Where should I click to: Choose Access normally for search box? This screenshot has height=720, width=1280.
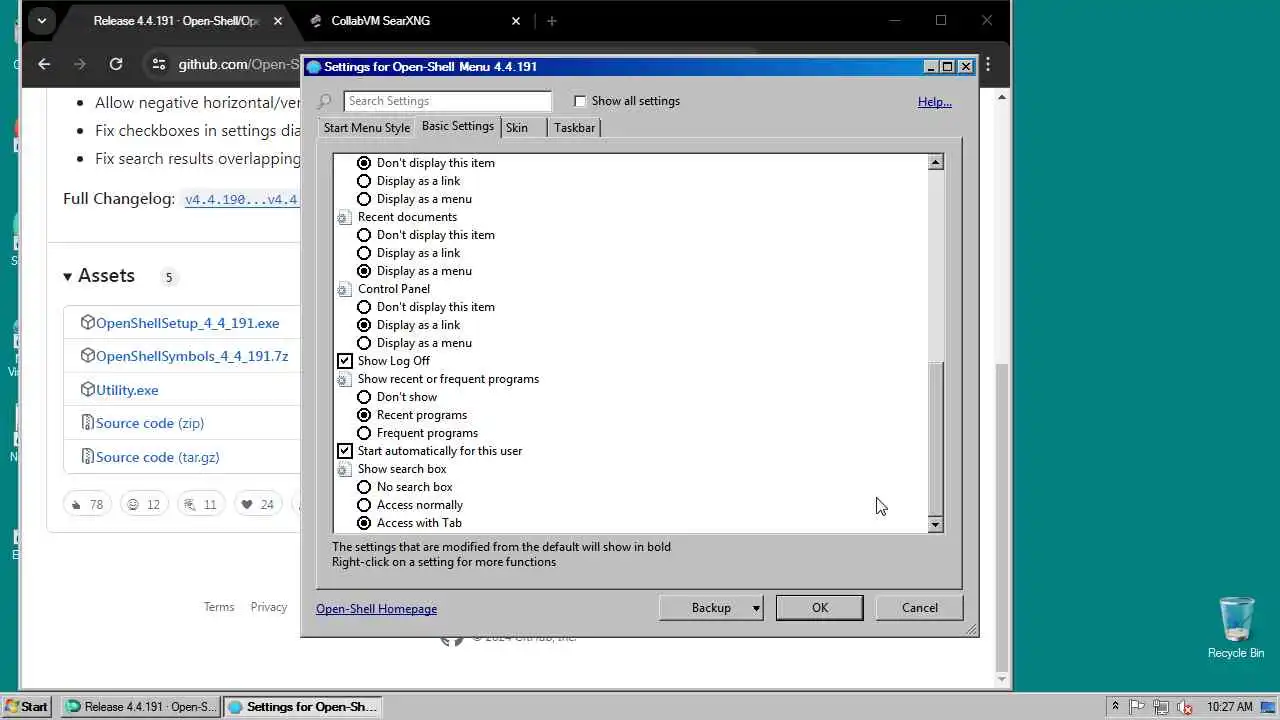[x=364, y=505]
